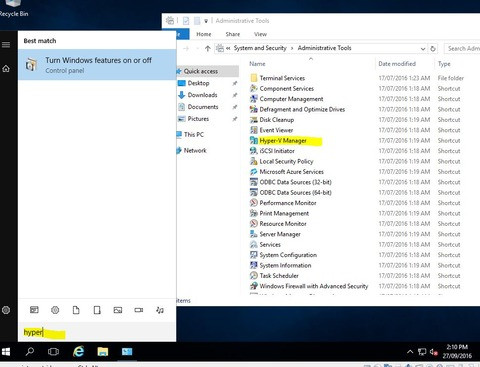Open the Start menu hamburger icon
Image resolution: width=480 pixels, height=367 pixels.
(6, 45)
